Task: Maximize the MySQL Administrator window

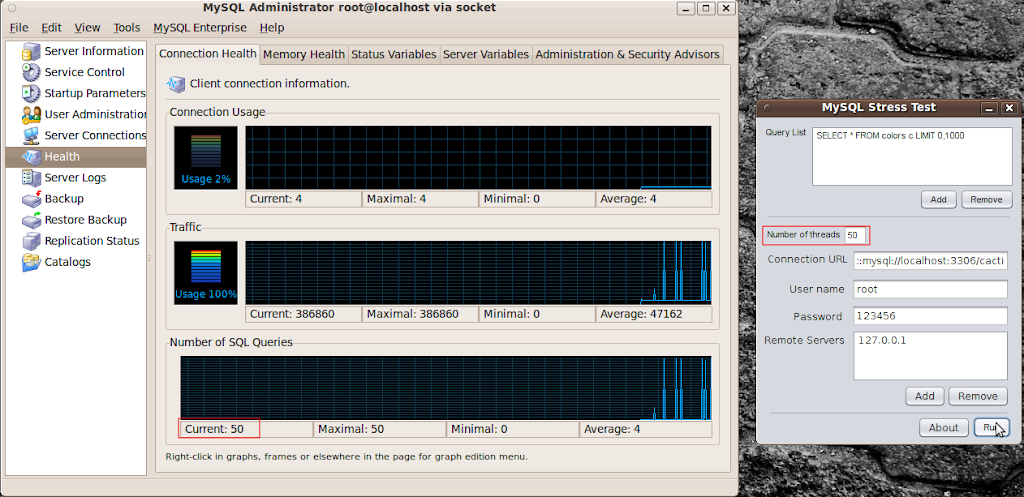Action: click(x=706, y=8)
